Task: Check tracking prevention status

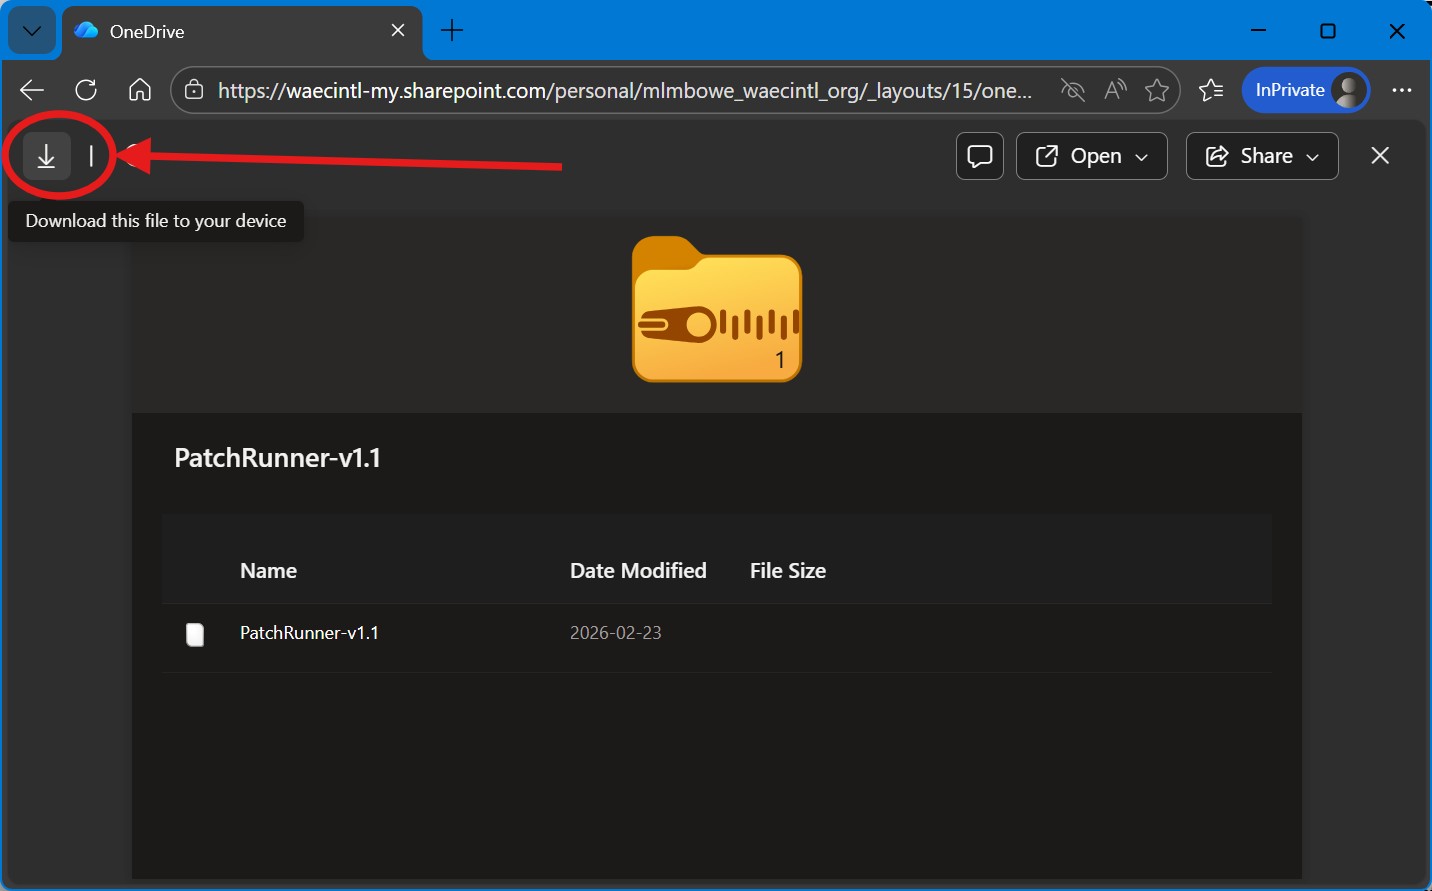Action: [1072, 90]
